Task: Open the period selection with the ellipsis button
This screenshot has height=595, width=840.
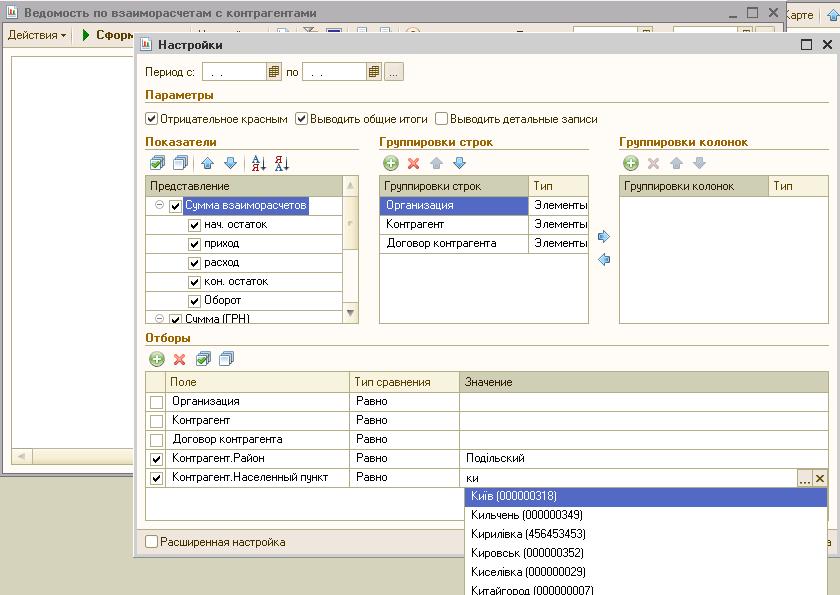Action: pyautogui.click(x=393, y=72)
